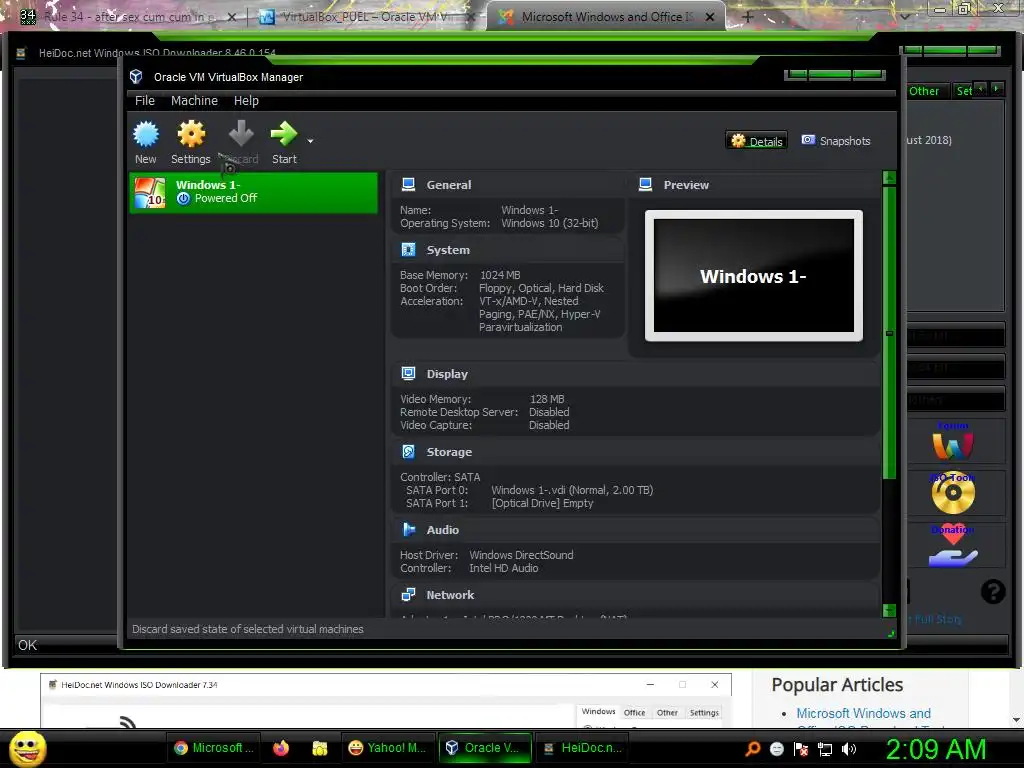This screenshot has width=1024, height=768.
Task: Open the Machine menu
Action: tap(194, 101)
